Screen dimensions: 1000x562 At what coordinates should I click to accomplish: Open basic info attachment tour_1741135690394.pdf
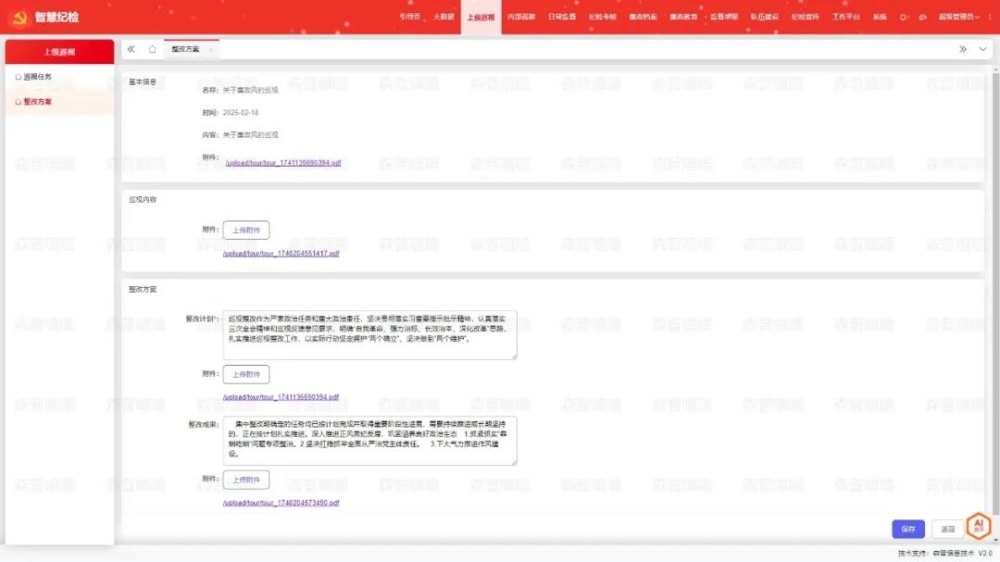point(283,163)
